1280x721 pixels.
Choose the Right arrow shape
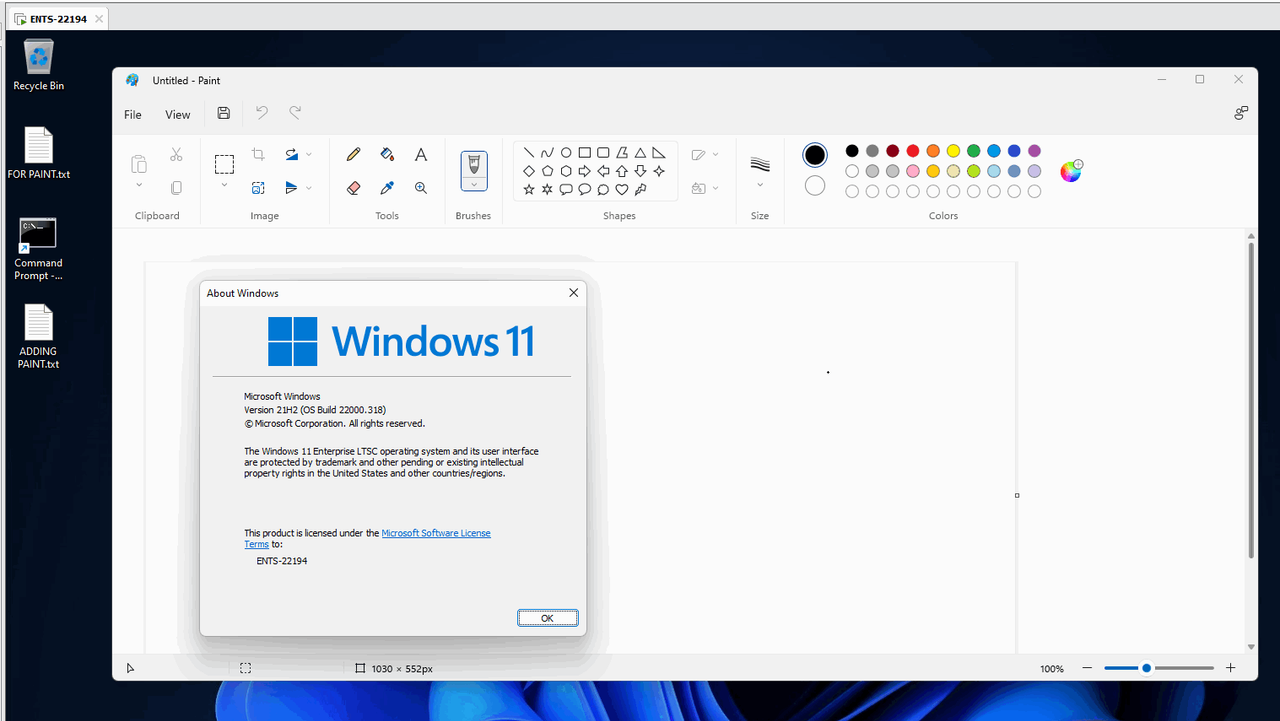585,171
